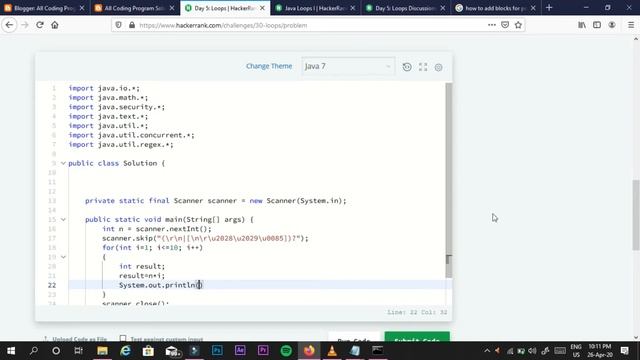The image size is (640, 360).
Task: Open the Java 7 language dropdown
Action: click(348, 66)
